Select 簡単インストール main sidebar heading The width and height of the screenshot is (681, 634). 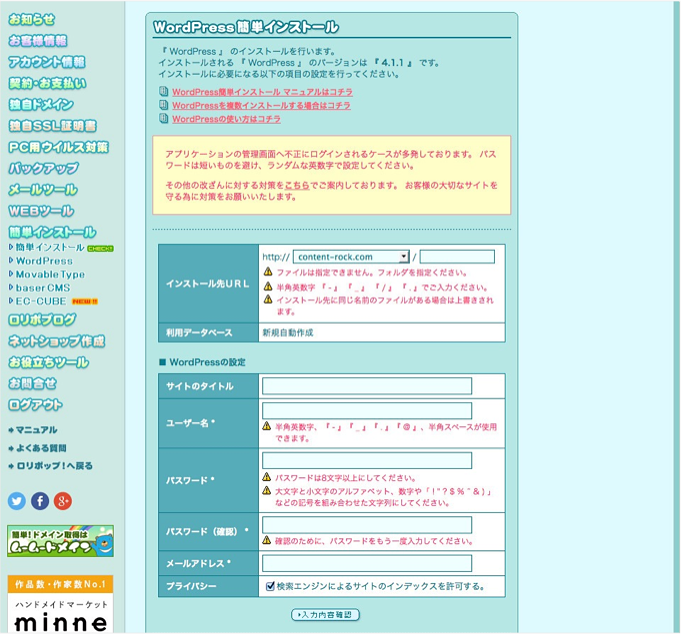point(53,232)
